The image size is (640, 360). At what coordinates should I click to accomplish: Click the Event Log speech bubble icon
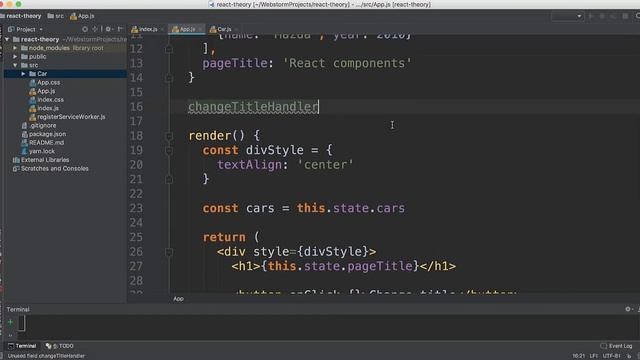click(x=604, y=346)
